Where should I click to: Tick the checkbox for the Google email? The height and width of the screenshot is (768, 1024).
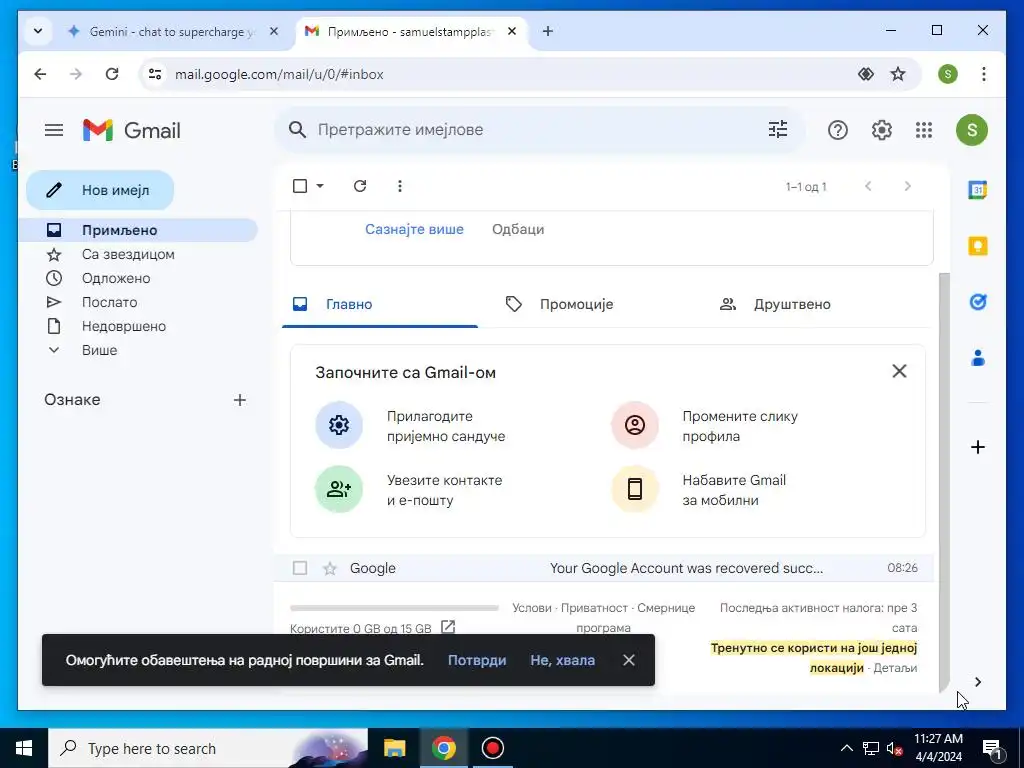(300, 568)
